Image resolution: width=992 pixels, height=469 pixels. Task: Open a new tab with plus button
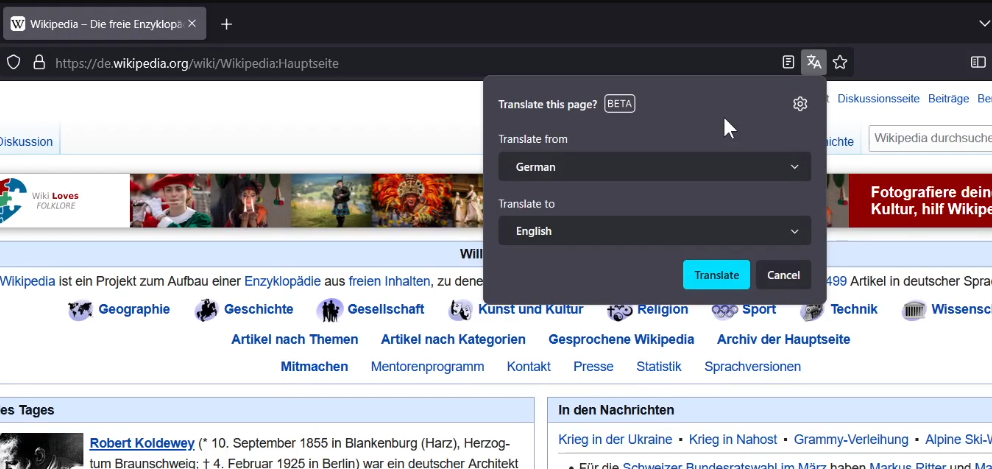[x=226, y=24]
